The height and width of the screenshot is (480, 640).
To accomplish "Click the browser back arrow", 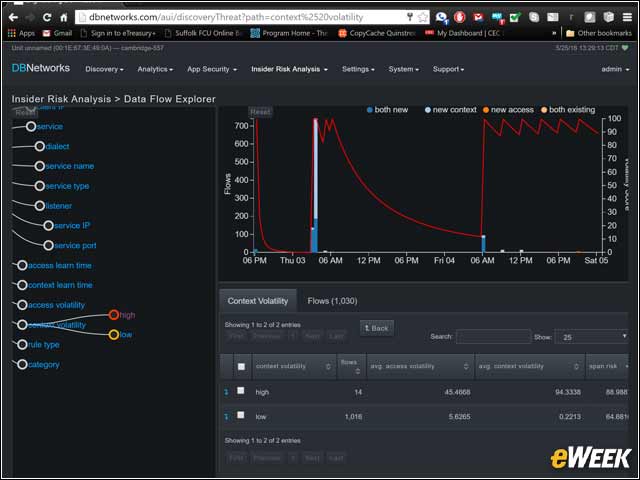I will [x=13, y=17].
